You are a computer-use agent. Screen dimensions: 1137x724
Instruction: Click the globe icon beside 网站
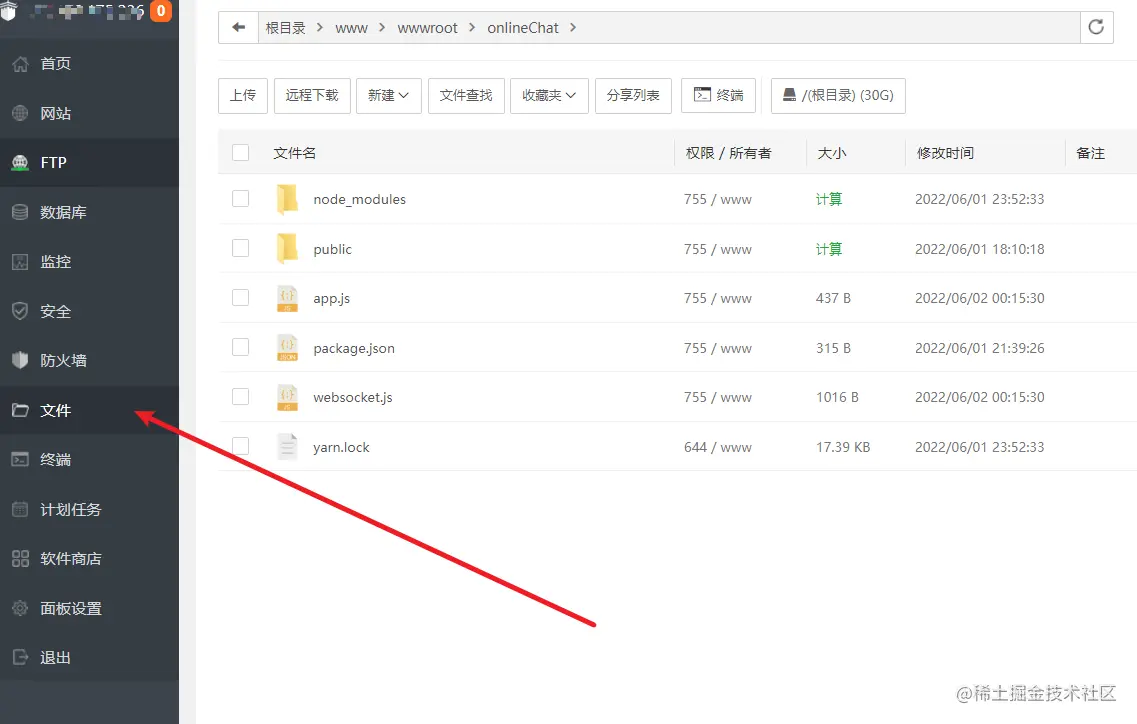pyautogui.click(x=20, y=113)
